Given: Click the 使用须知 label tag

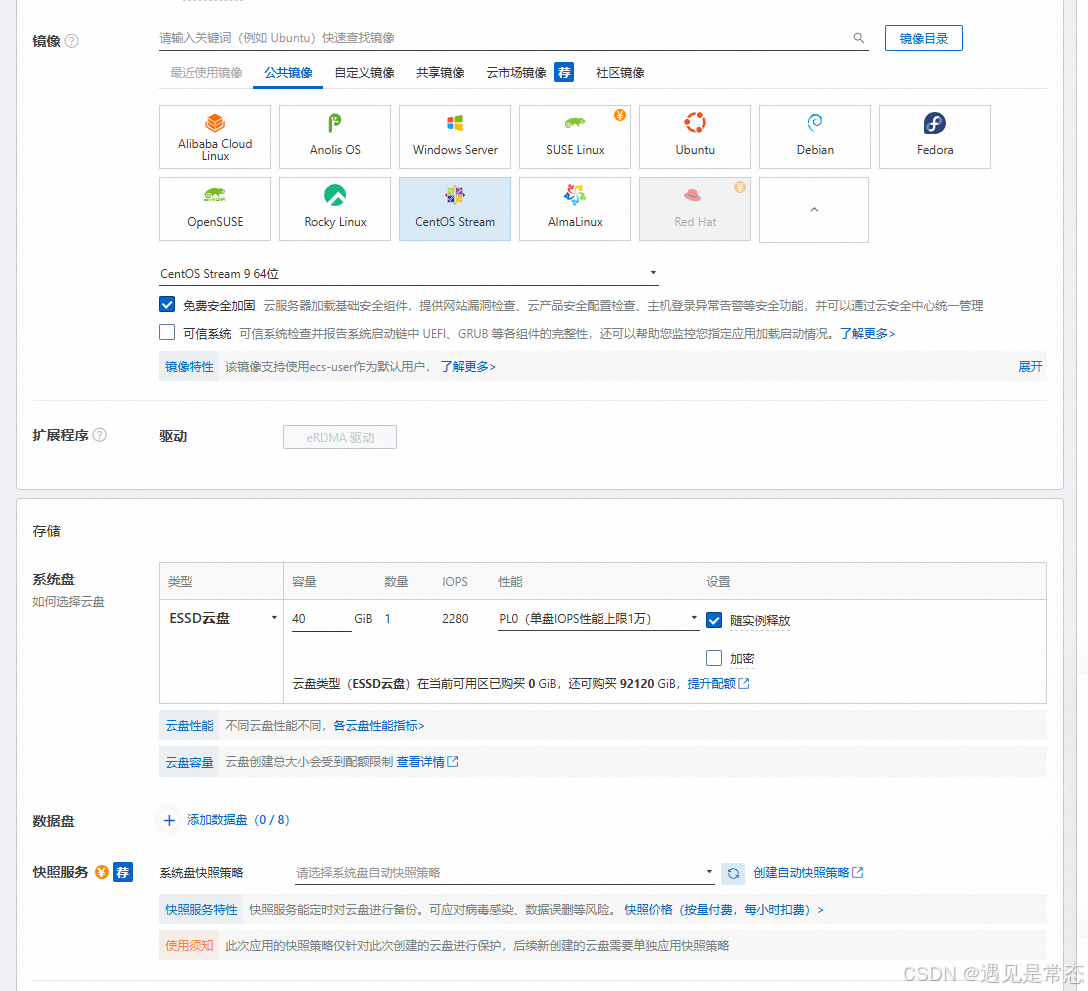Looking at the screenshot, I should (189, 945).
